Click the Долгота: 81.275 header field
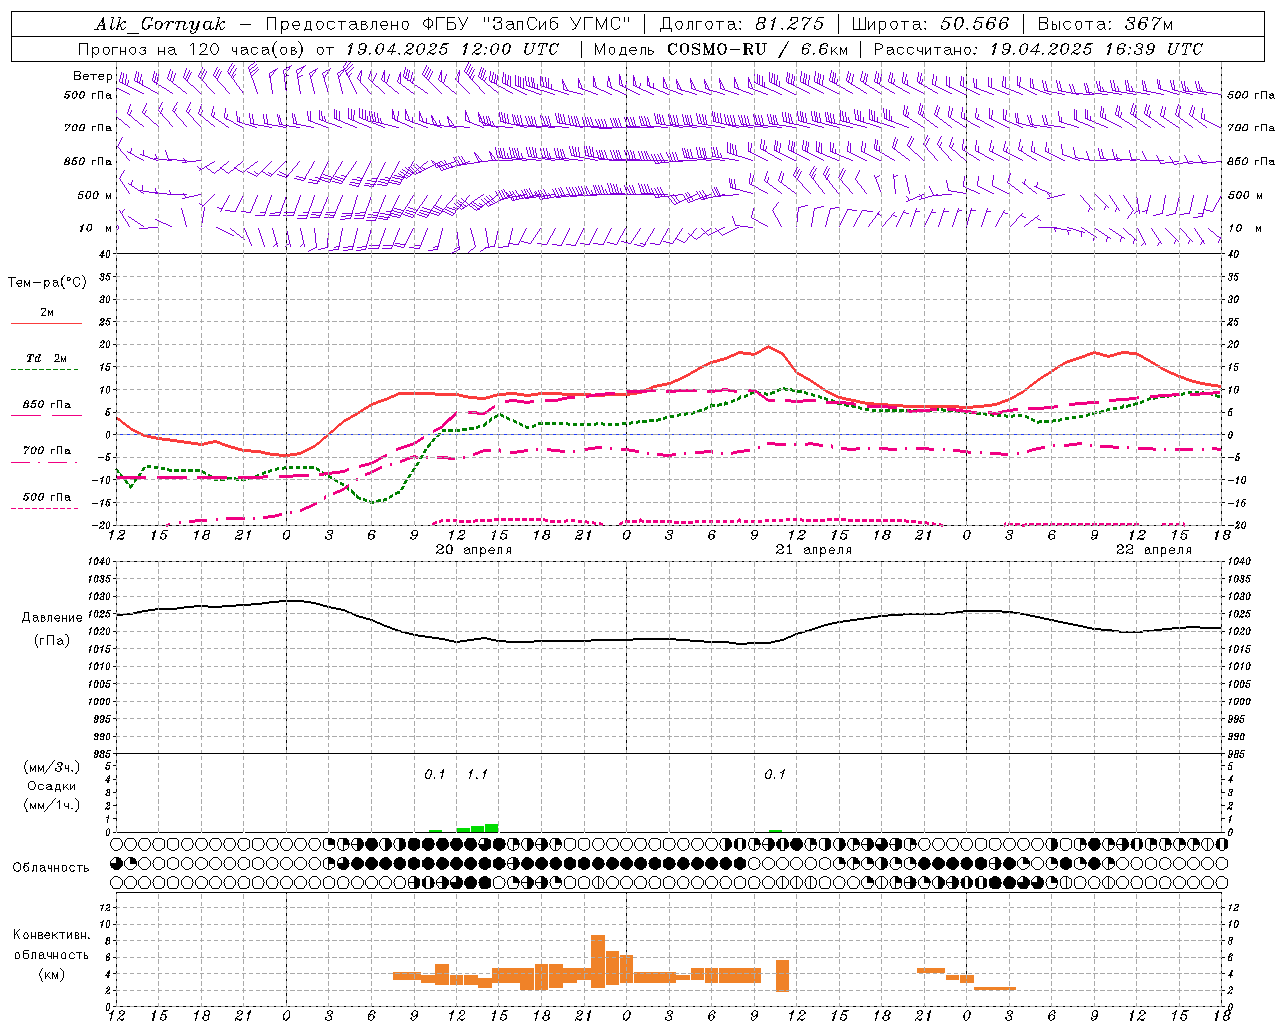The image size is (1280, 1024). (x=742, y=24)
